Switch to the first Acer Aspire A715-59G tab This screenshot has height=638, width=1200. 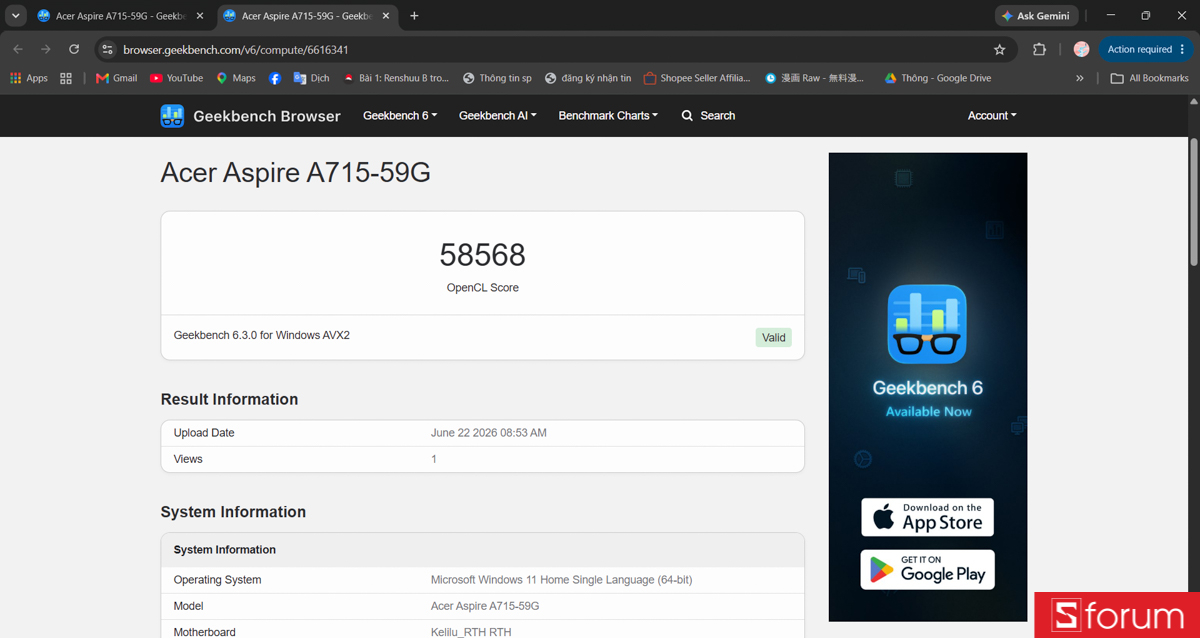pyautogui.click(x=121, y=16)
